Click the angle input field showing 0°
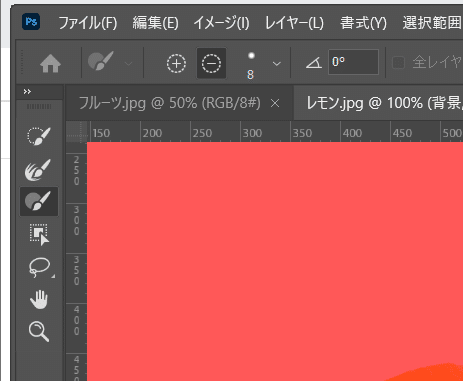The height and width of the screenshot is (381, 463). point(353,62)
